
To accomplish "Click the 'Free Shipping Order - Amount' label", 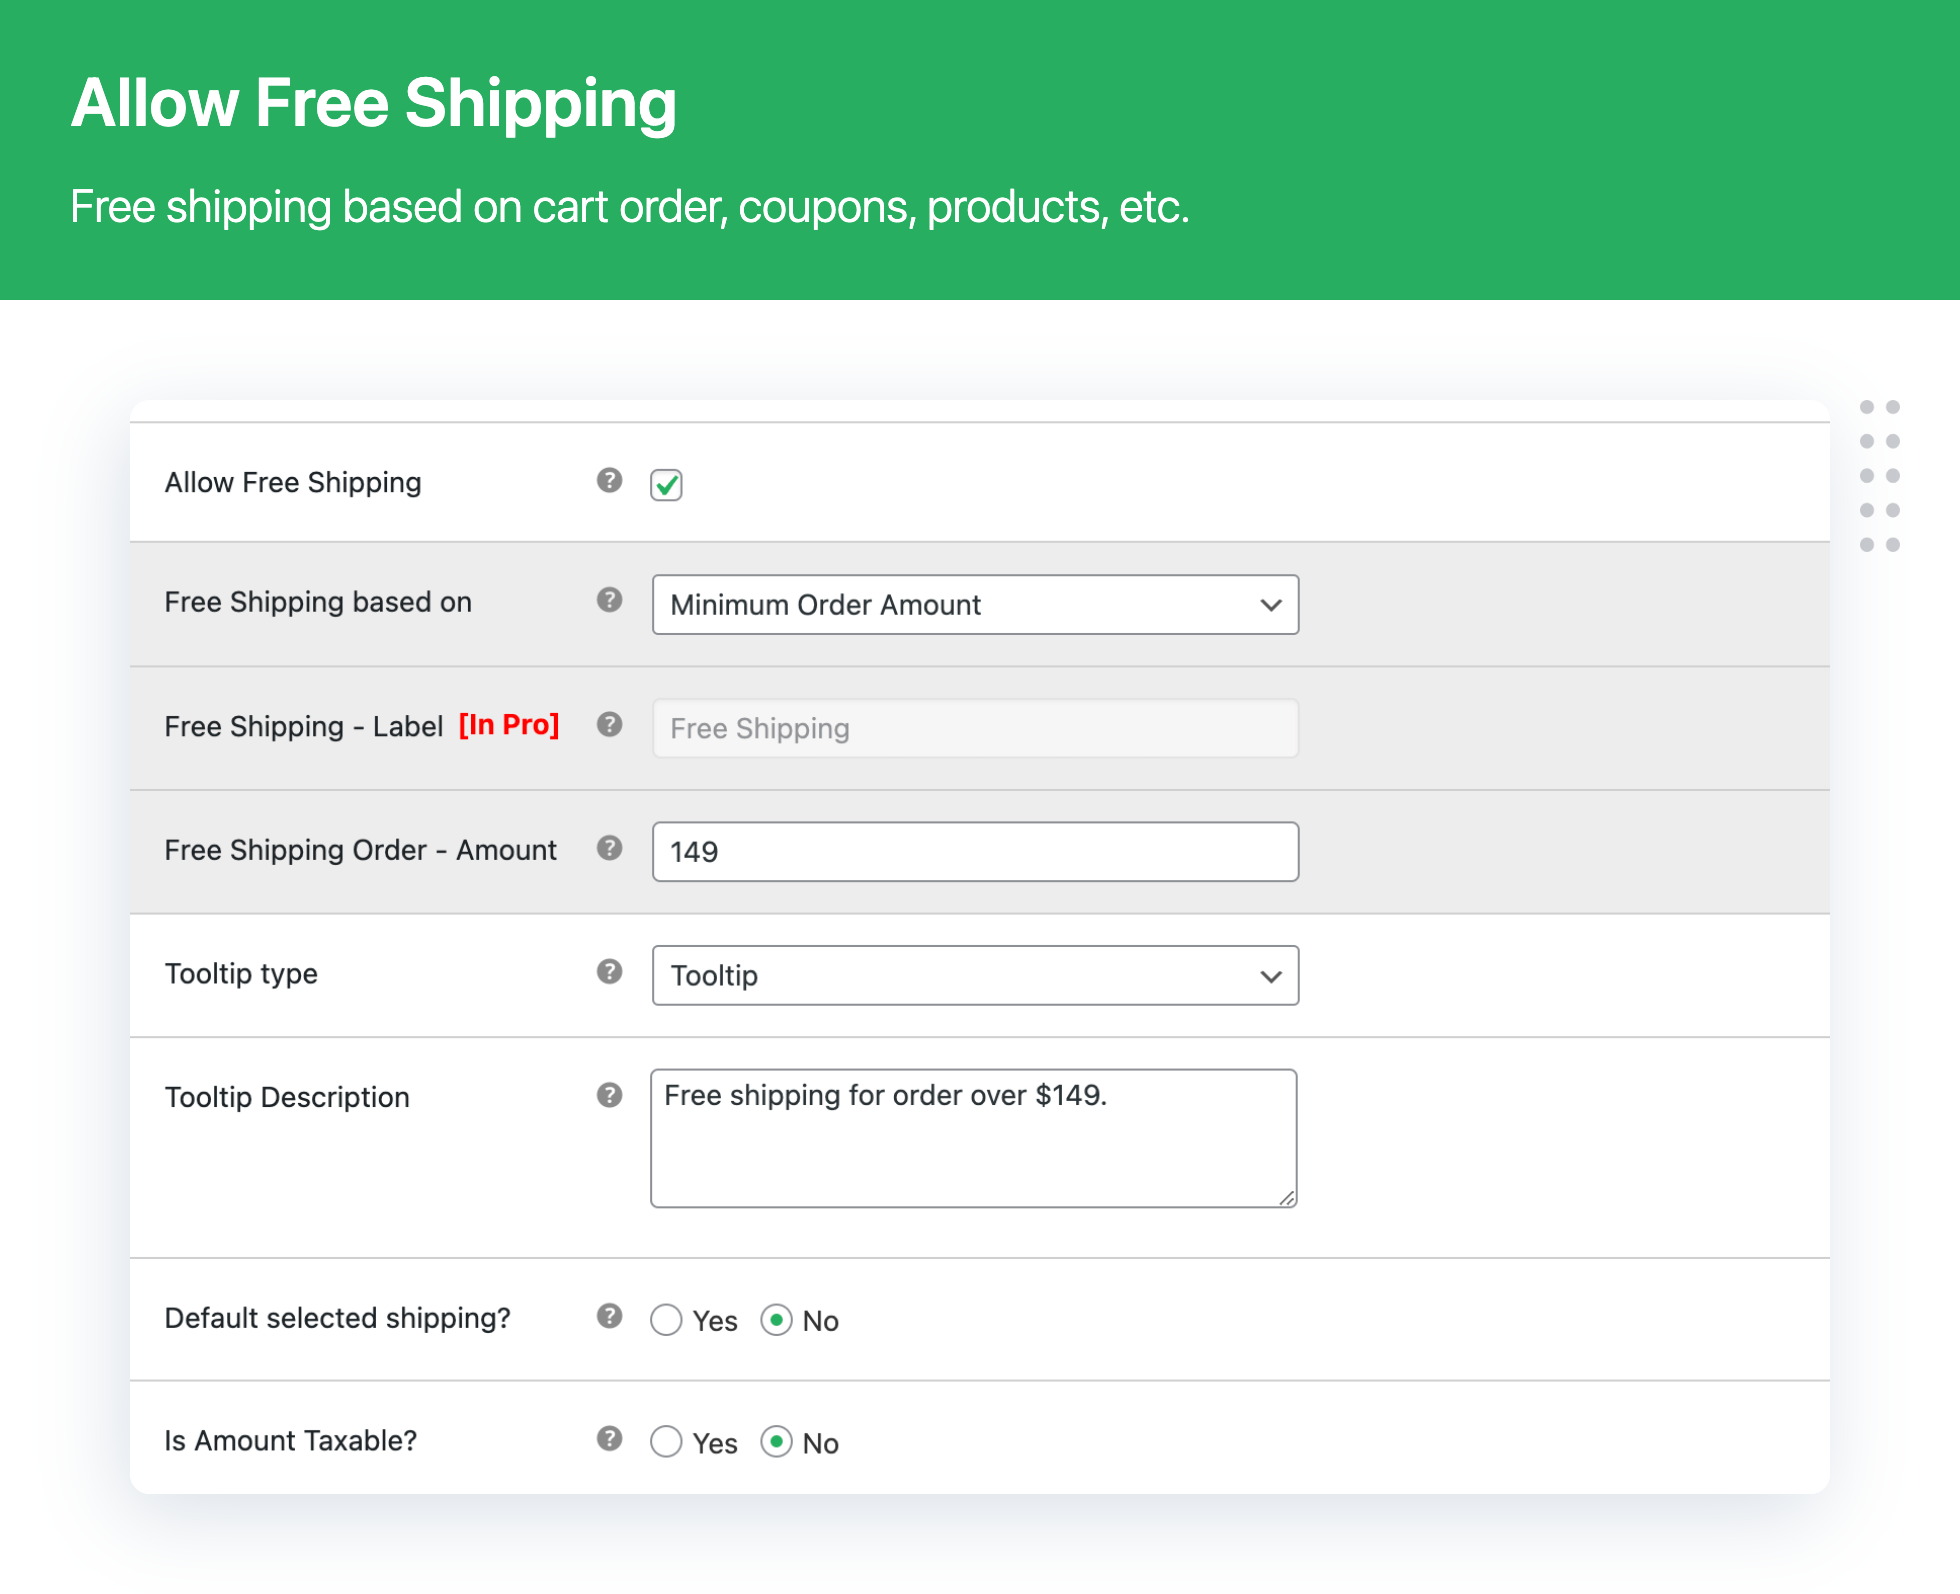I will (x=360, y=850).
